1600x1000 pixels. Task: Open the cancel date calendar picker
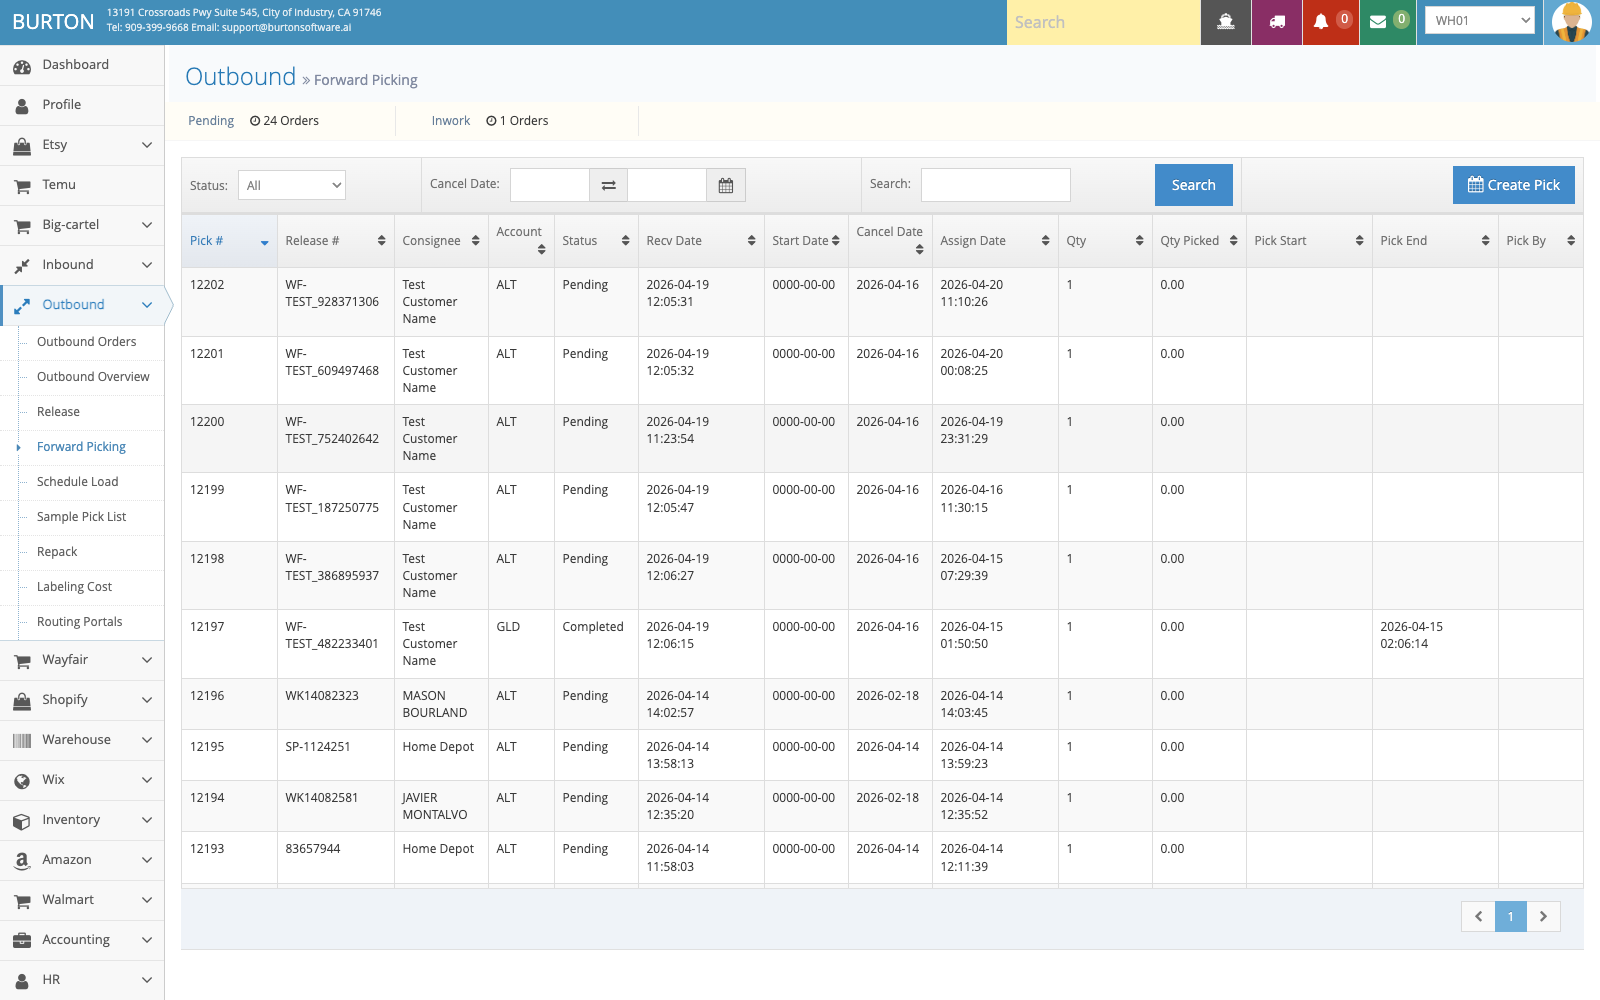point(726,185)
